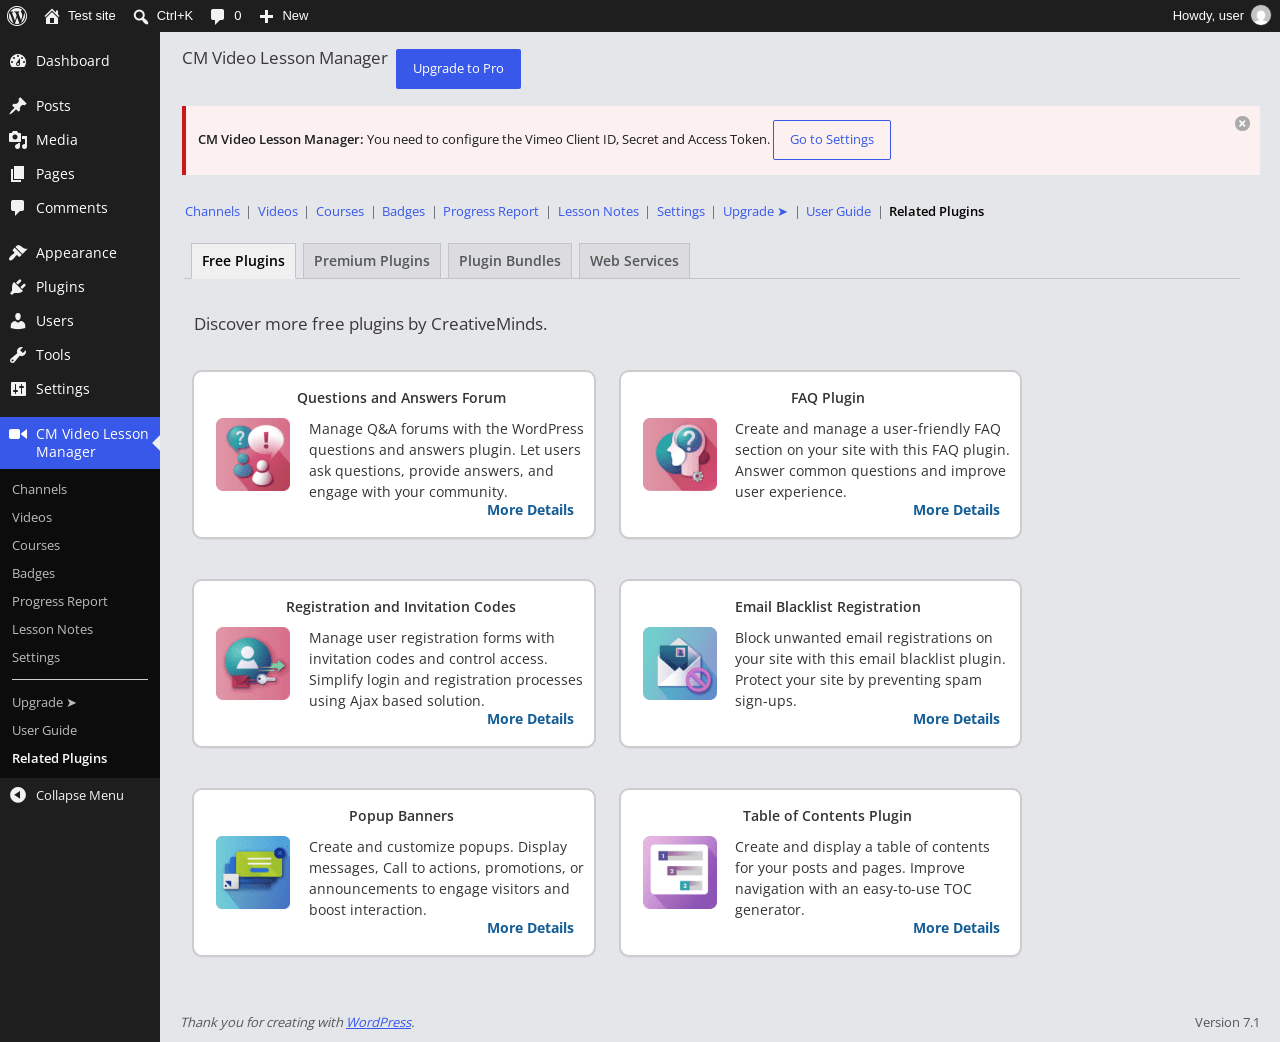1280x1042 pixels.
Task: Click the Comments speech bubble sidebar icon
Action: click(18, 208)
